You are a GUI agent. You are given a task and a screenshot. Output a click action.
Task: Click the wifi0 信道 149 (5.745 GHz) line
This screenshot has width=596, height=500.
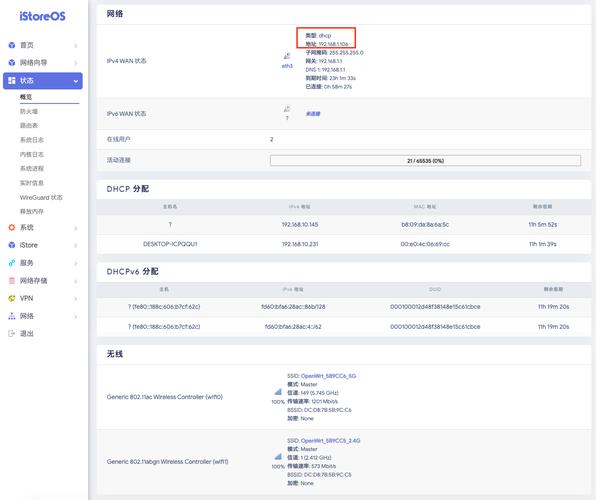(x=313, y=393)
